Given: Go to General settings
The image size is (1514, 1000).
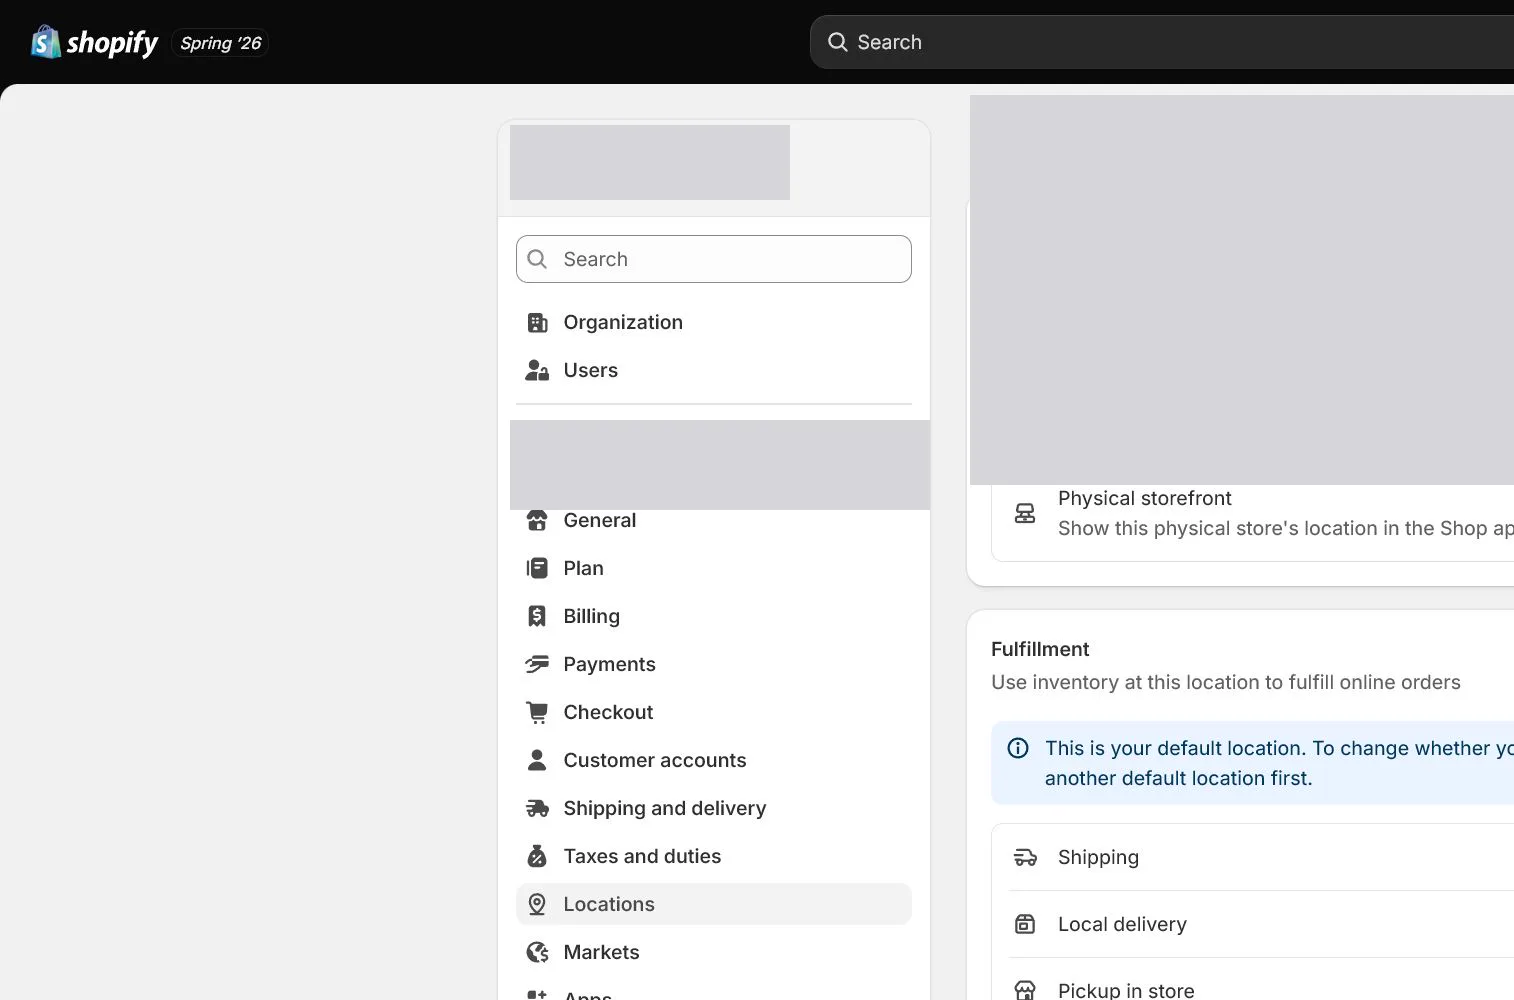Looking at the screenshot, I should coord(714,520).
